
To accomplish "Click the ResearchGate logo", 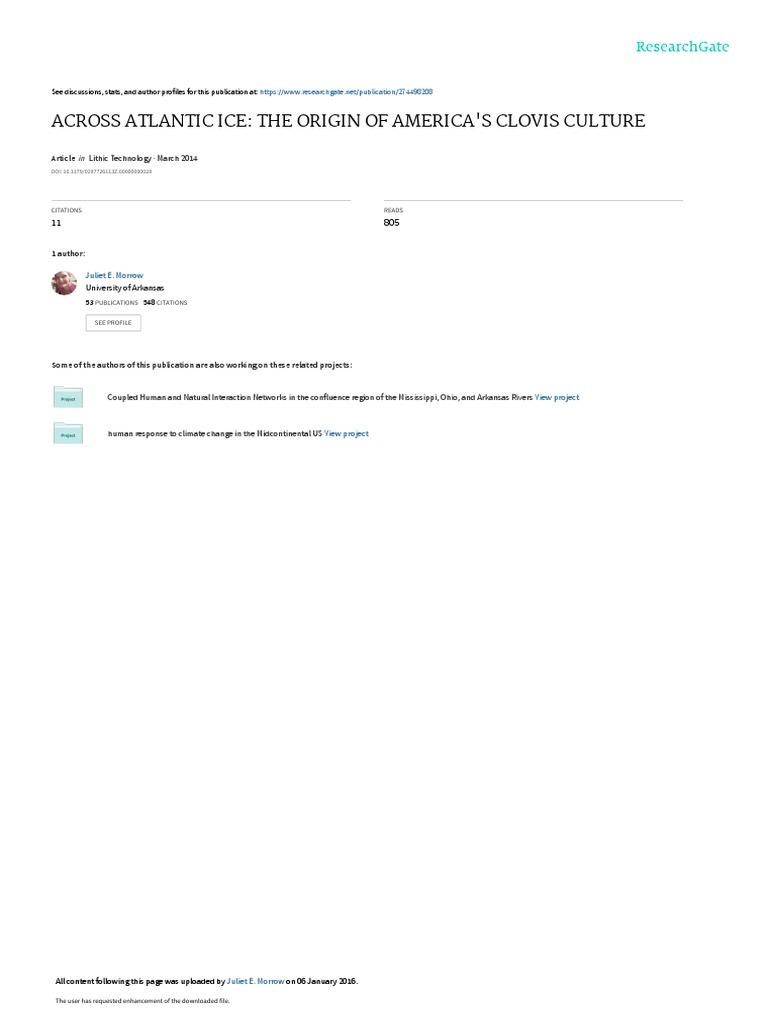I will [x=682, y=46].
